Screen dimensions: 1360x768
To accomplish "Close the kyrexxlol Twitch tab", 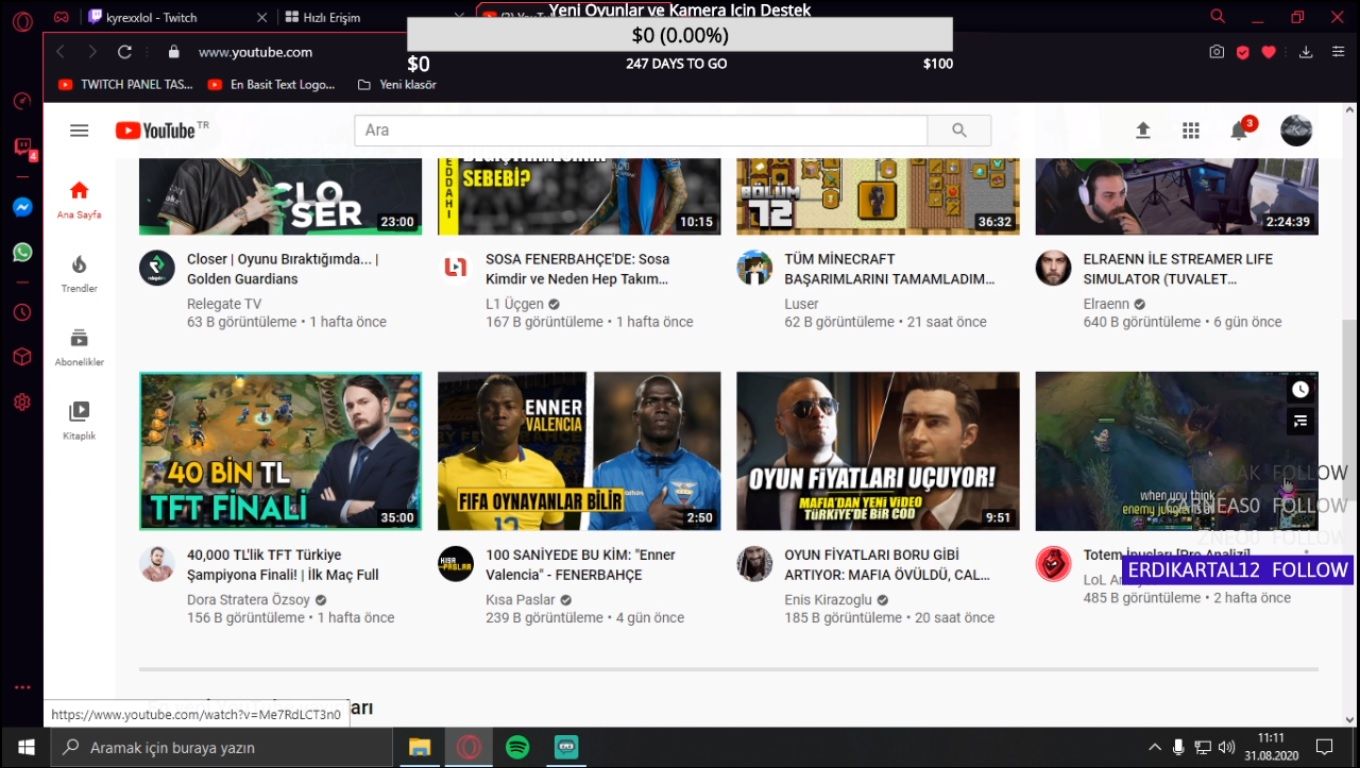I will click(262, 17).
